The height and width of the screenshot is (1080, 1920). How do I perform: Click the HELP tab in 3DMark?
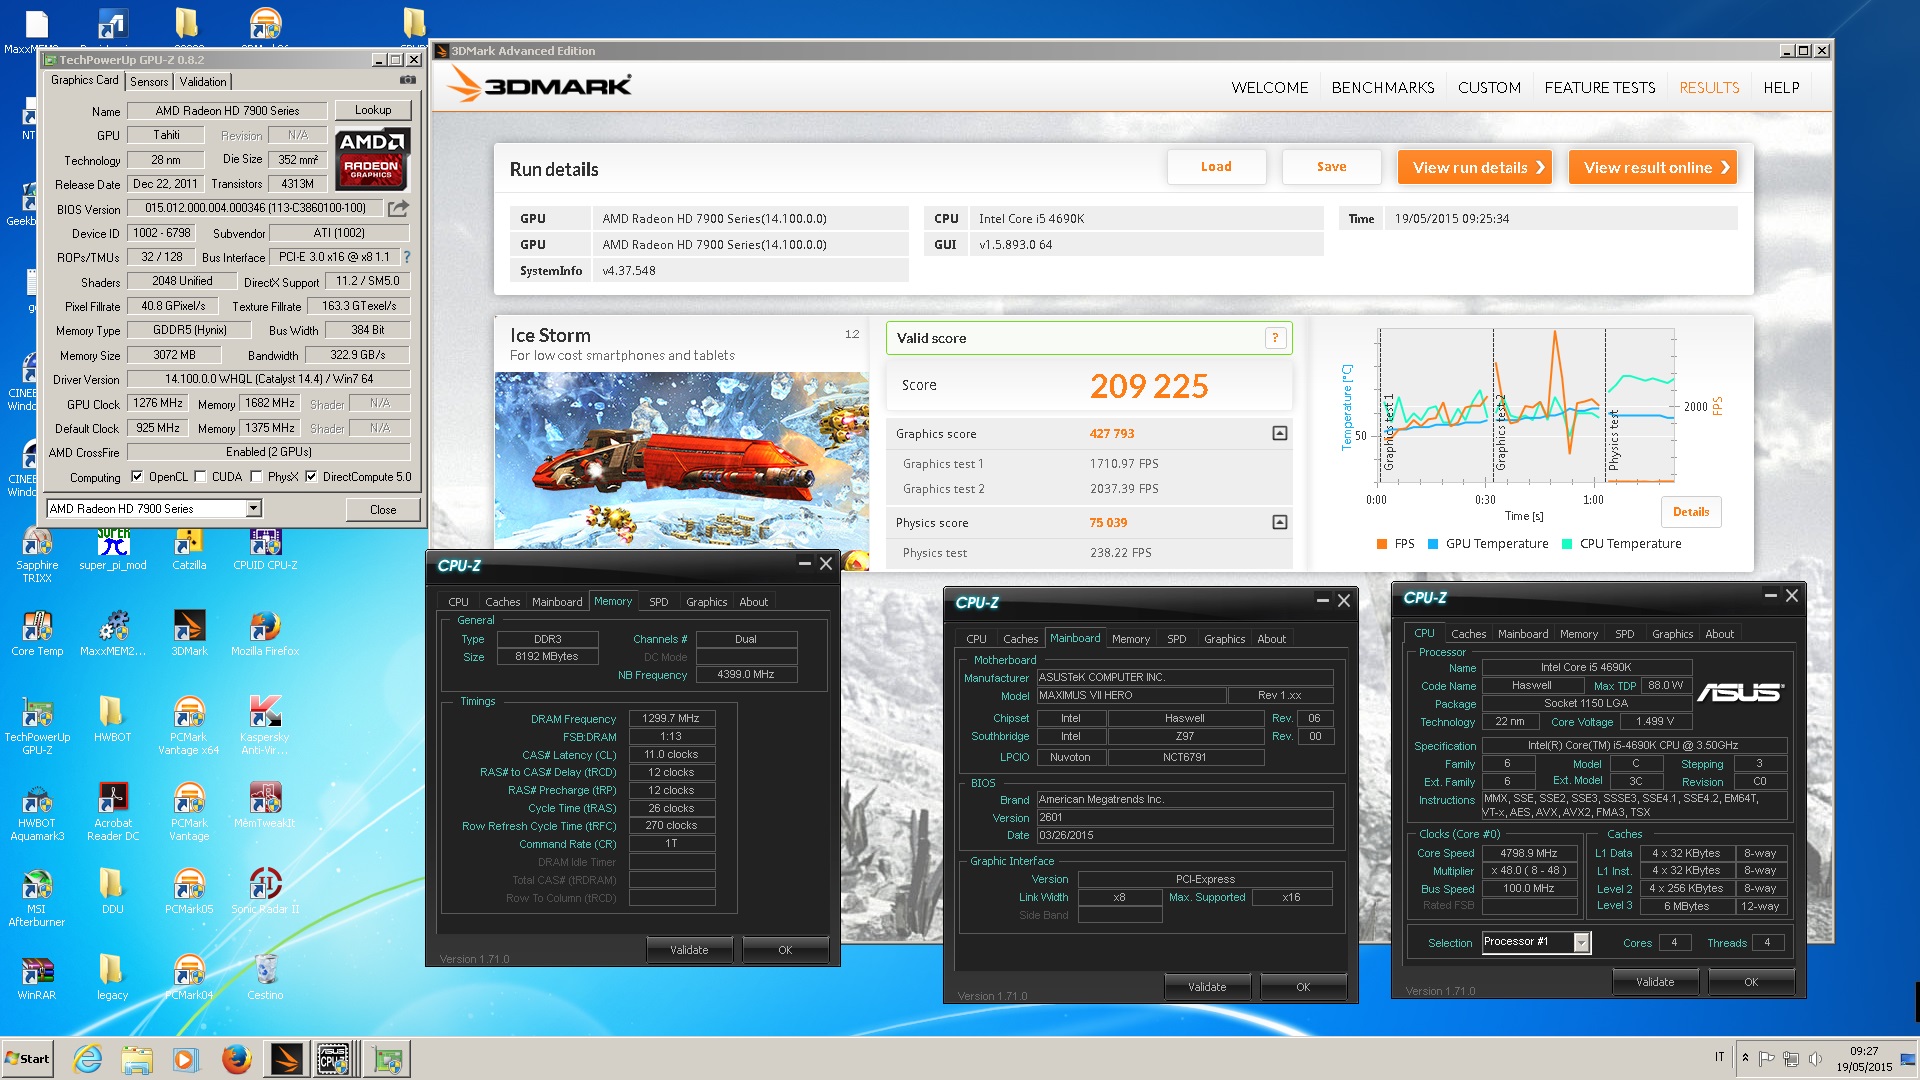[x=1781, y=88]
